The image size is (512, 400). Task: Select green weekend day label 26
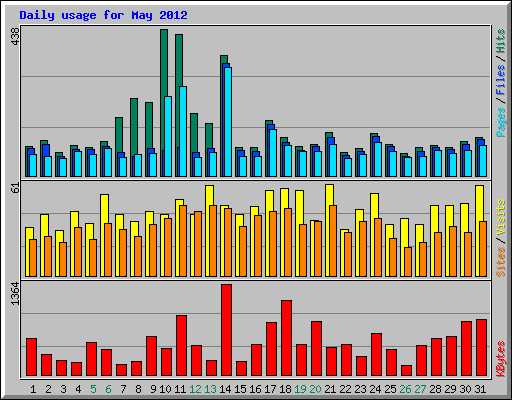tap(405, 389)
